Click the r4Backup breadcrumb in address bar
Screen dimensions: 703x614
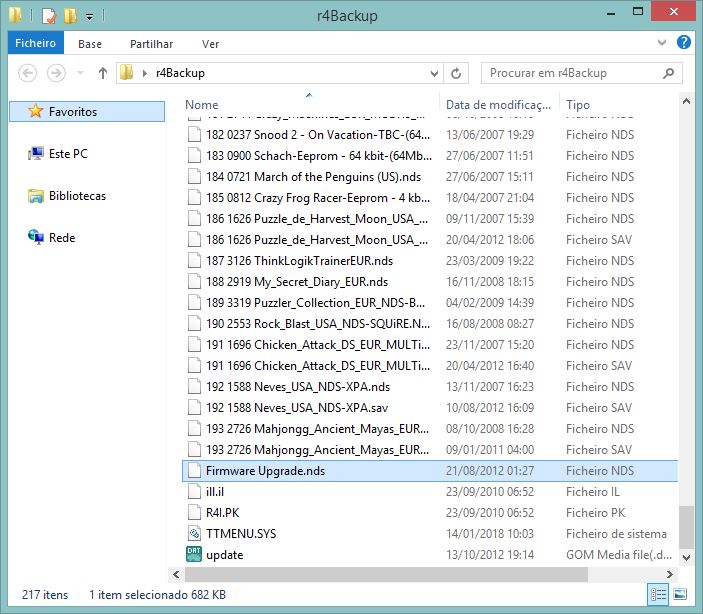point(180,73)
